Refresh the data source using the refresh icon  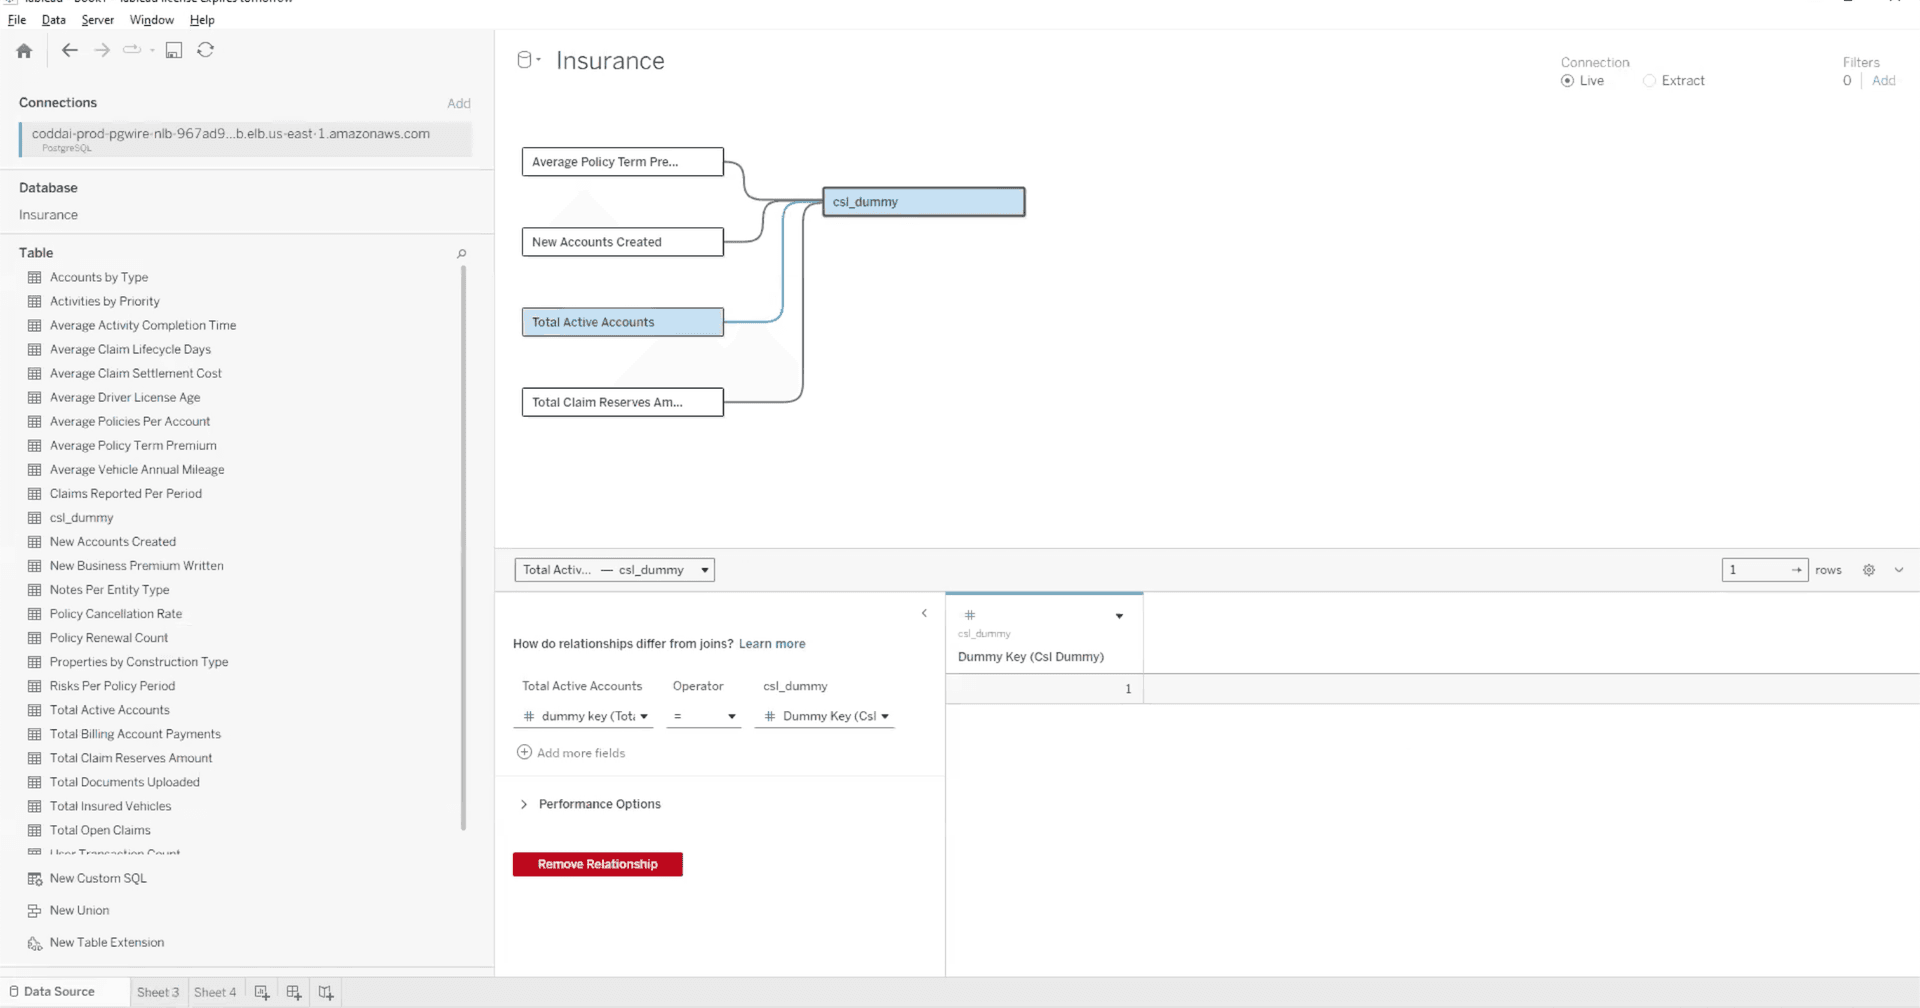click(205, 50)
